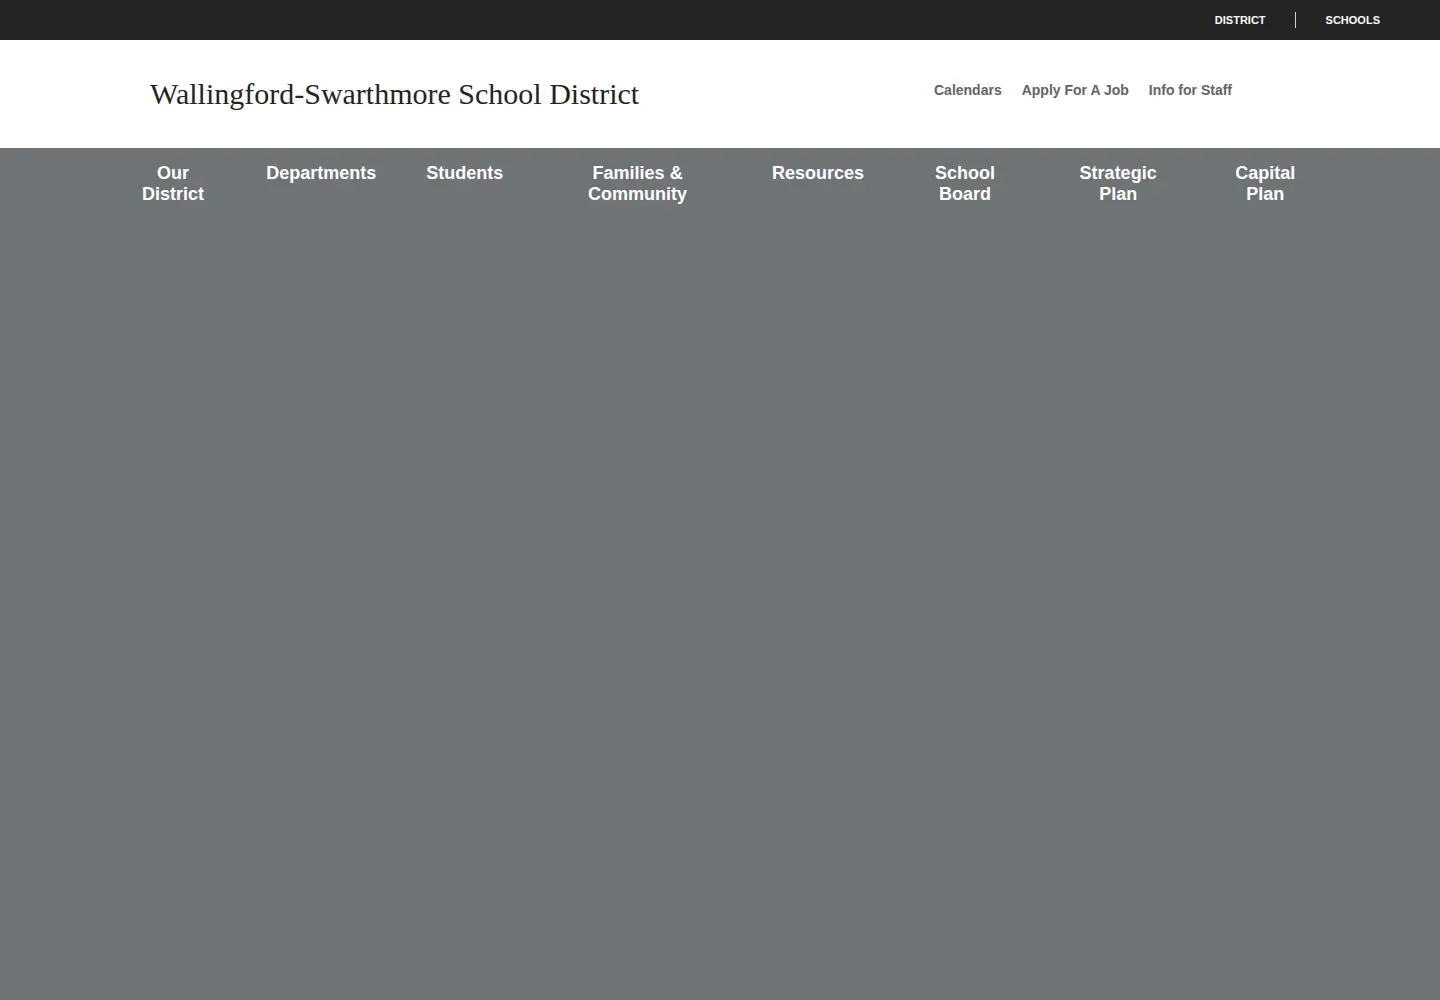Image resolution: width=1440 pixels, height=1000 pixels.
Task: Open Families & Community menu
Action: (x=637, y=183)
